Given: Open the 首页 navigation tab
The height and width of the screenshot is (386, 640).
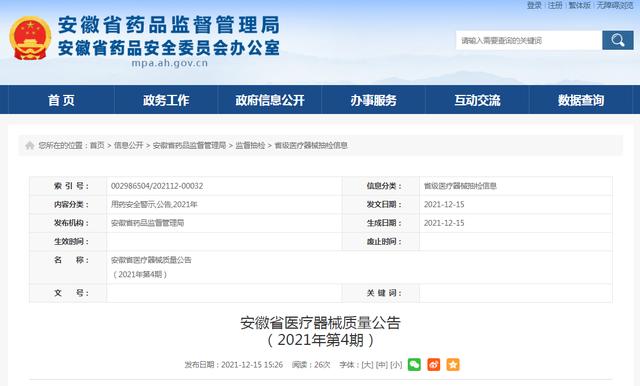Looking at the screenshot, I should (x=61, y=100).
